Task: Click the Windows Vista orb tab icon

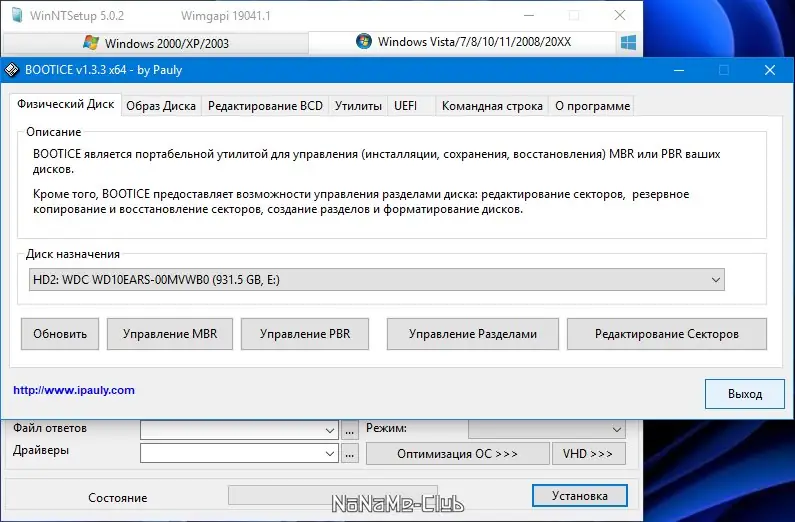Action: pyautogui.click(x=364, y=41)
